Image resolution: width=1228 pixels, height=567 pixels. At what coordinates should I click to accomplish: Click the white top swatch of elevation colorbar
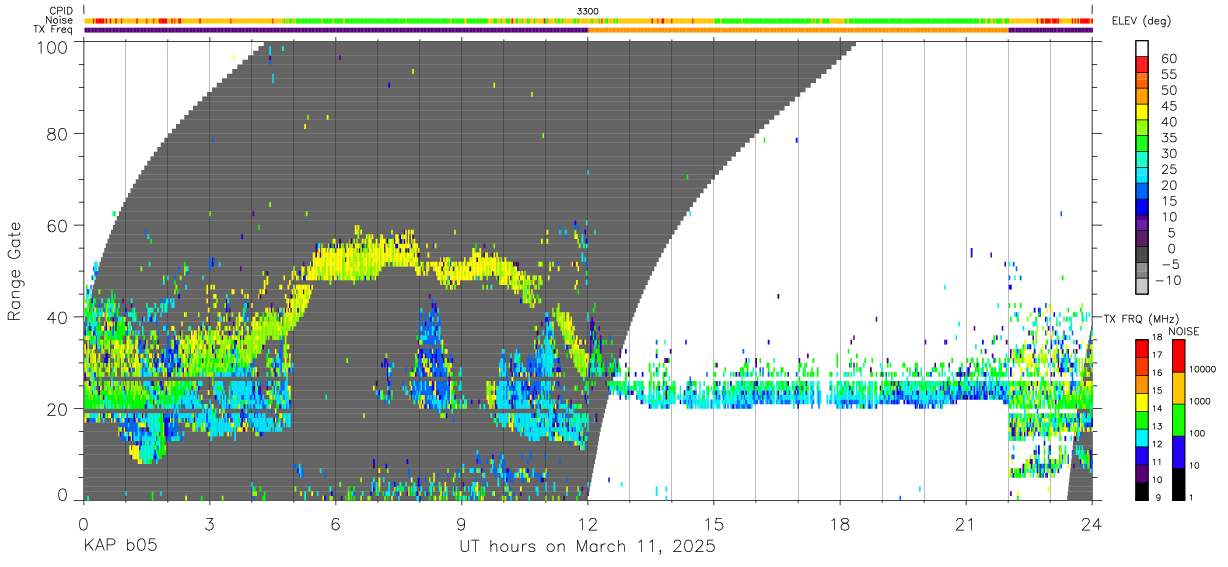pyautogui.click(x=1142, y=49)
